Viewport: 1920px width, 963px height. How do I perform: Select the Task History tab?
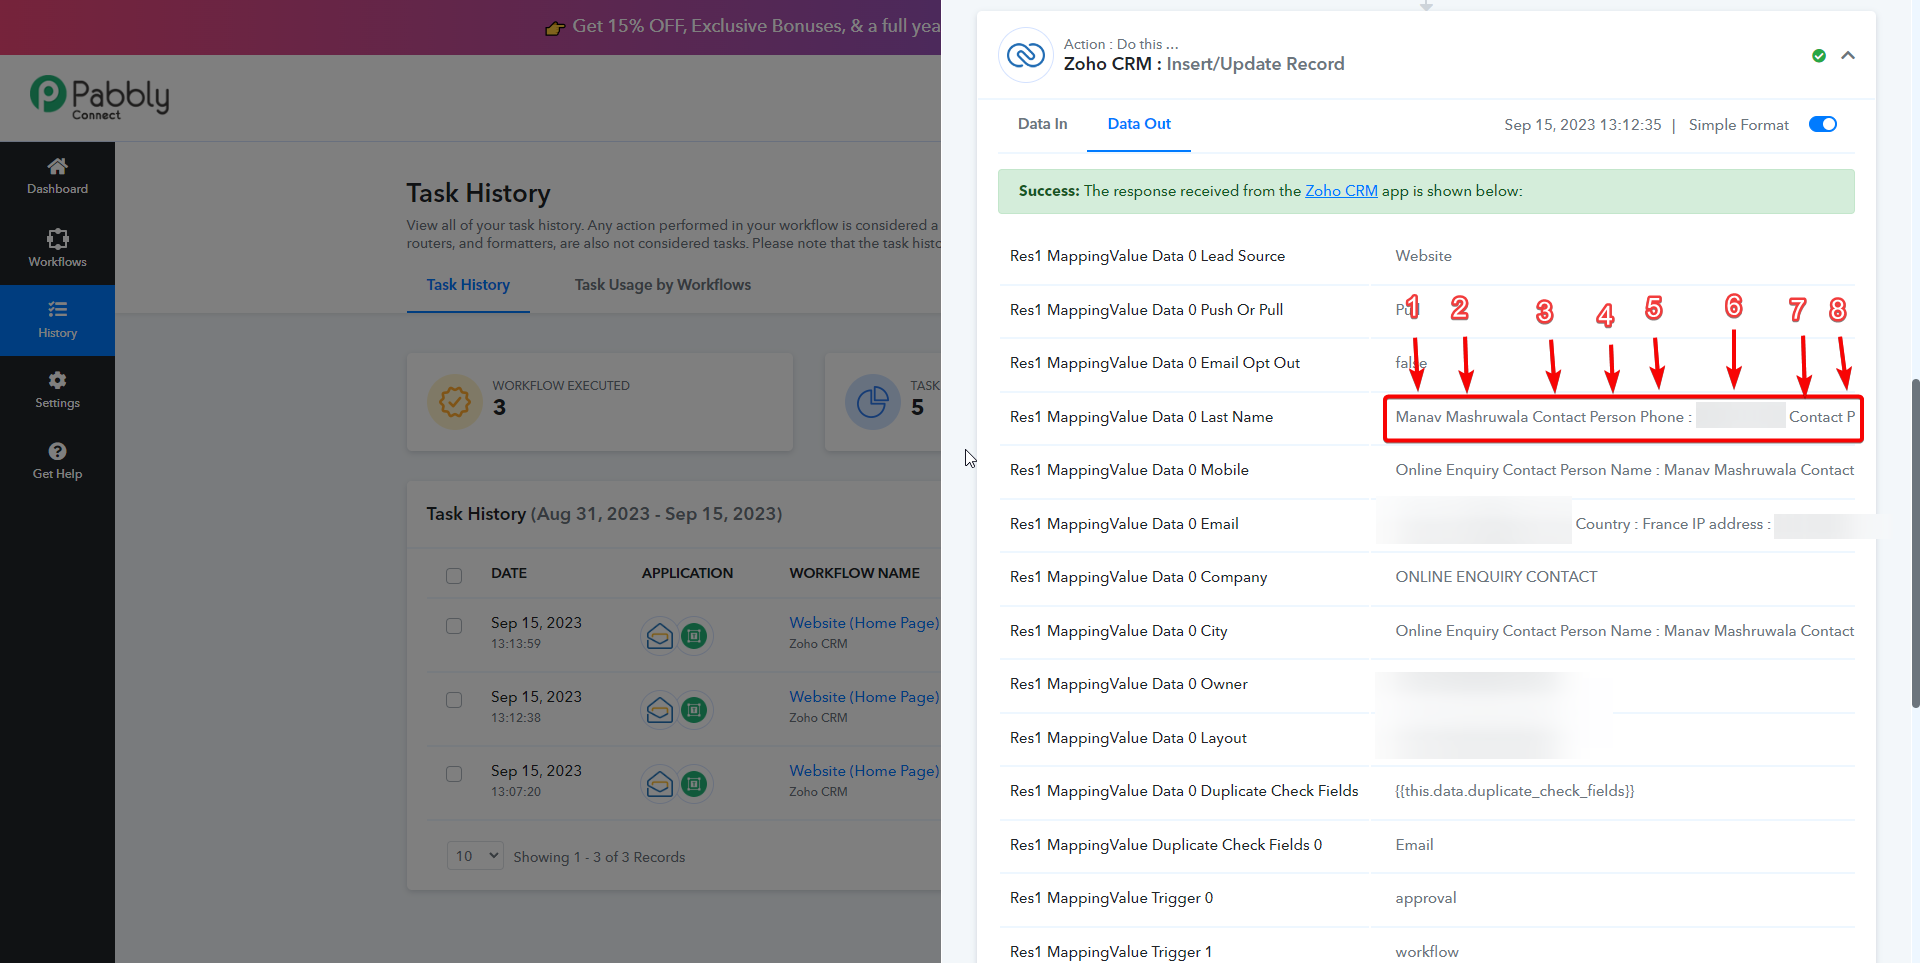tap(468, 285)
